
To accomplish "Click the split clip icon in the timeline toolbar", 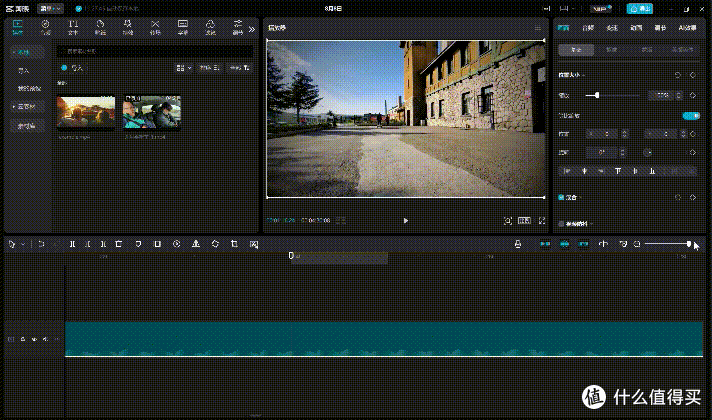I will pyautogui.click(x=72, y=244).
